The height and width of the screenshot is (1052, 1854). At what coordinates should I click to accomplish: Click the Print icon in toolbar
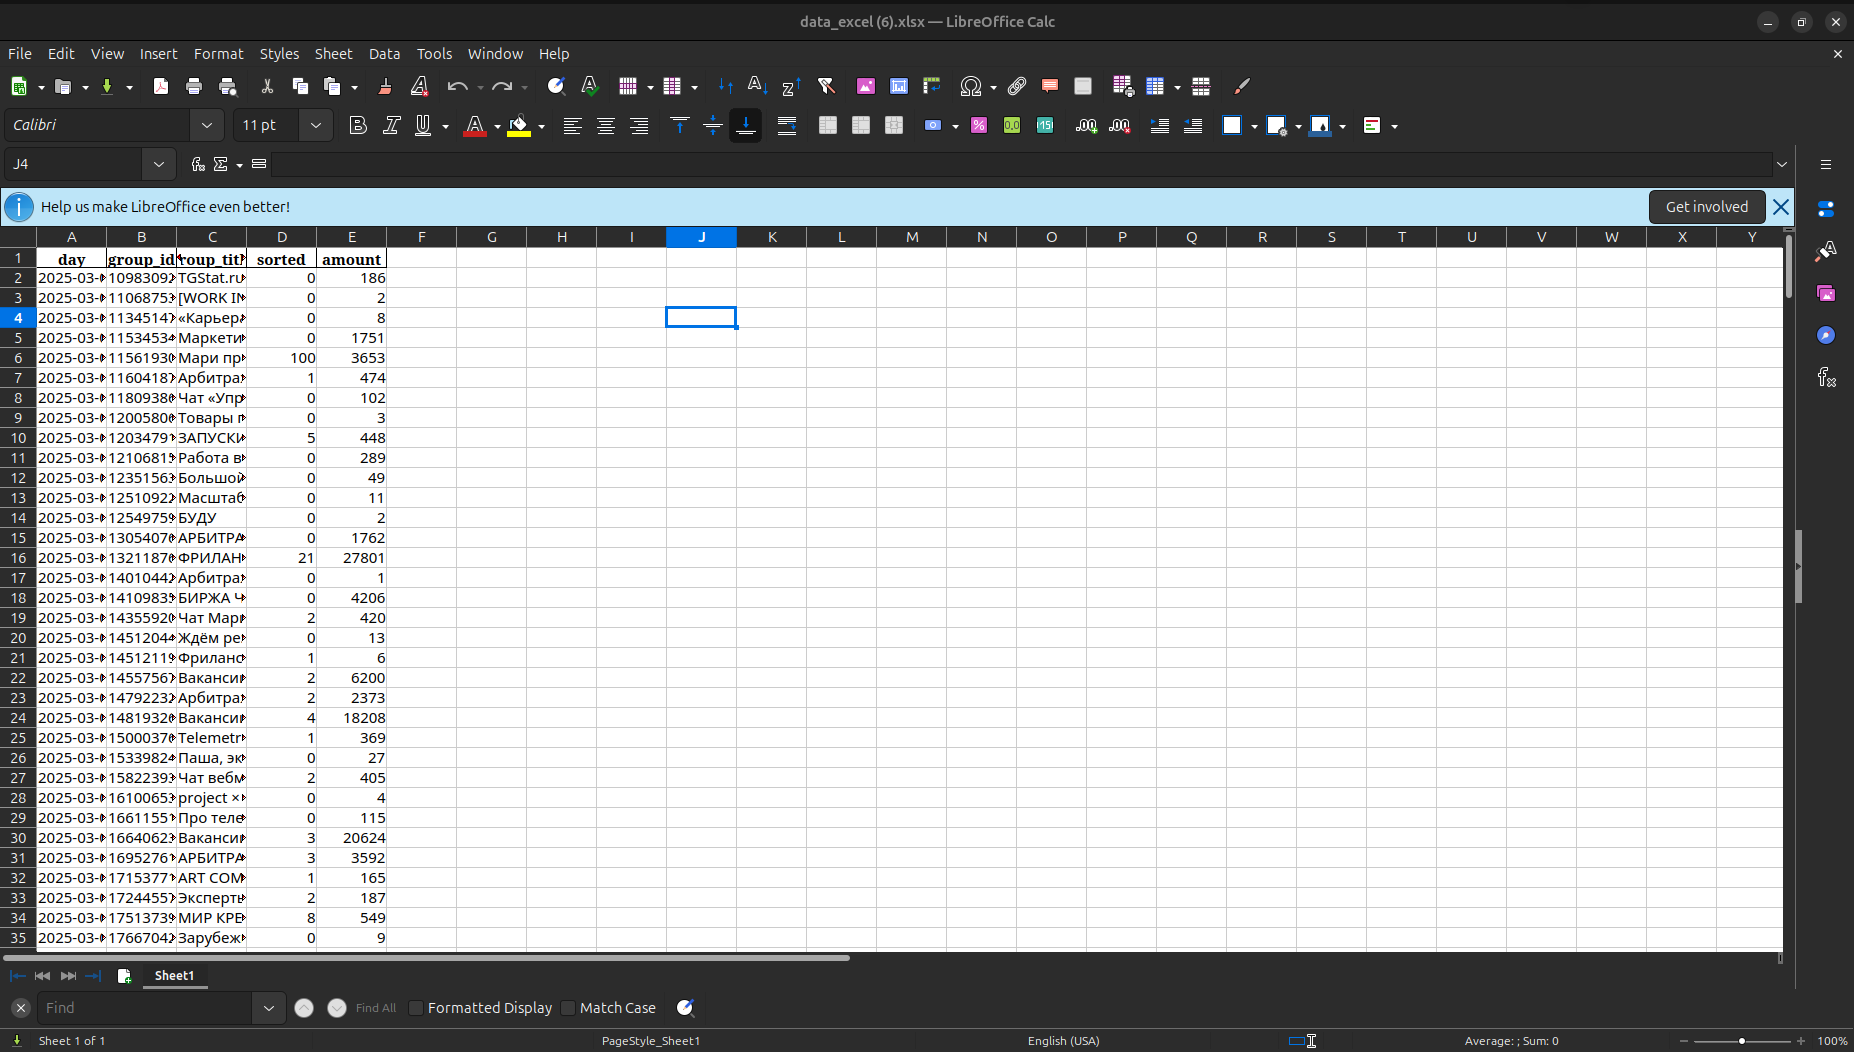[x=194, y=87]
